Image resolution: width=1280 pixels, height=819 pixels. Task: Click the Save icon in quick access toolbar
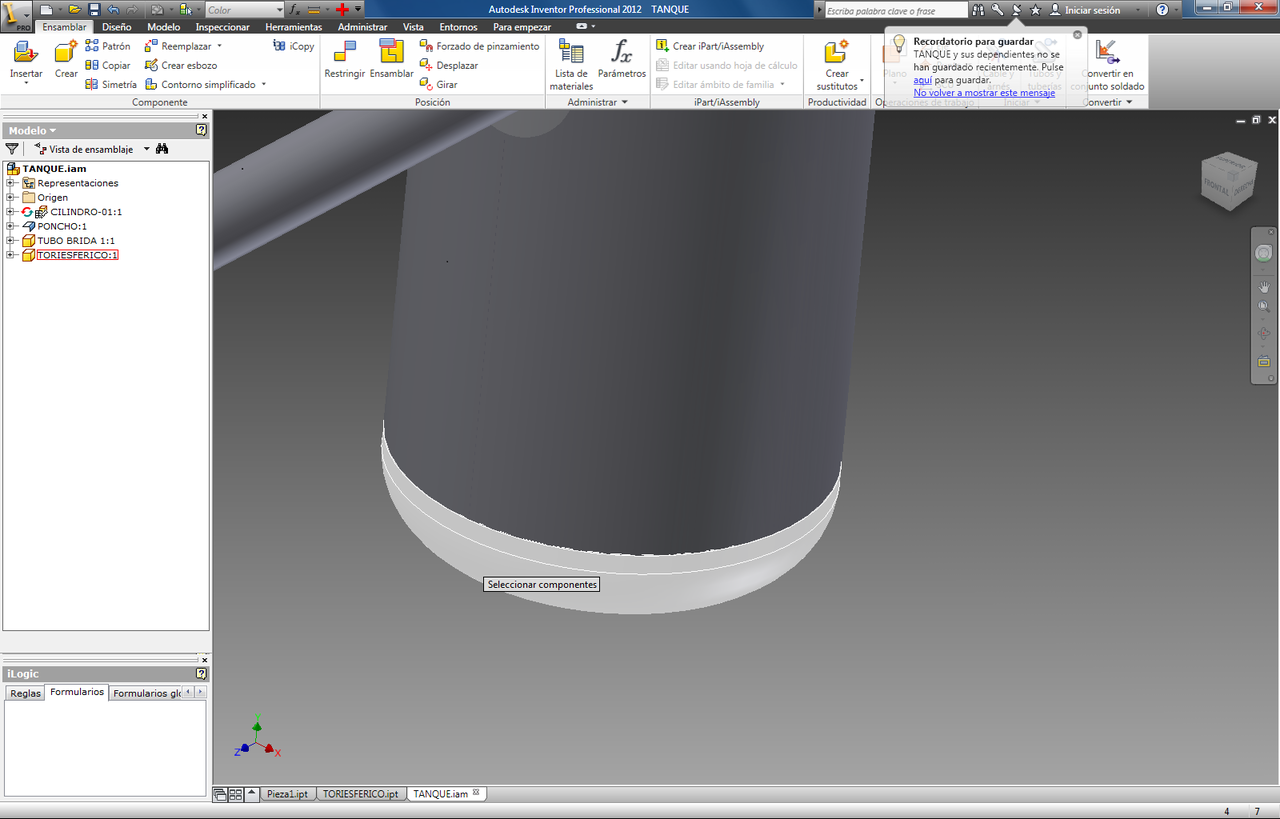click(93, 9)
